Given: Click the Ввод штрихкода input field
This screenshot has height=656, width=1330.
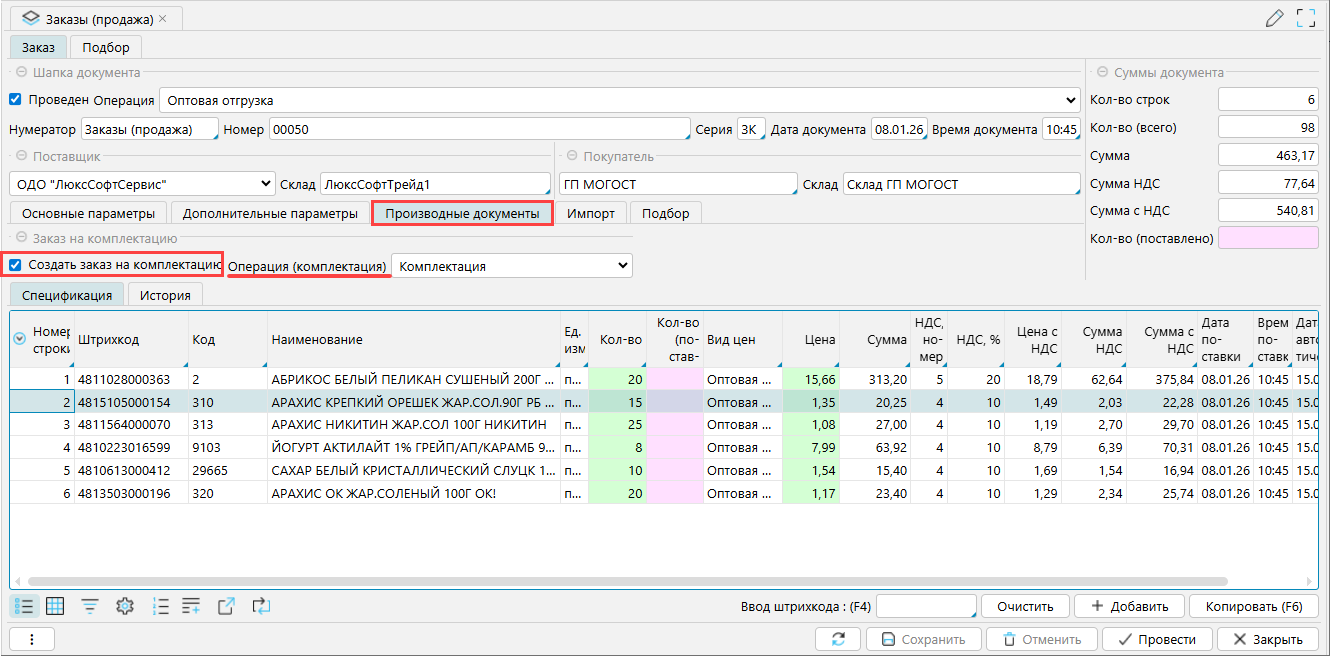Looking at the screenshot, I should click(x=925, y=606).
